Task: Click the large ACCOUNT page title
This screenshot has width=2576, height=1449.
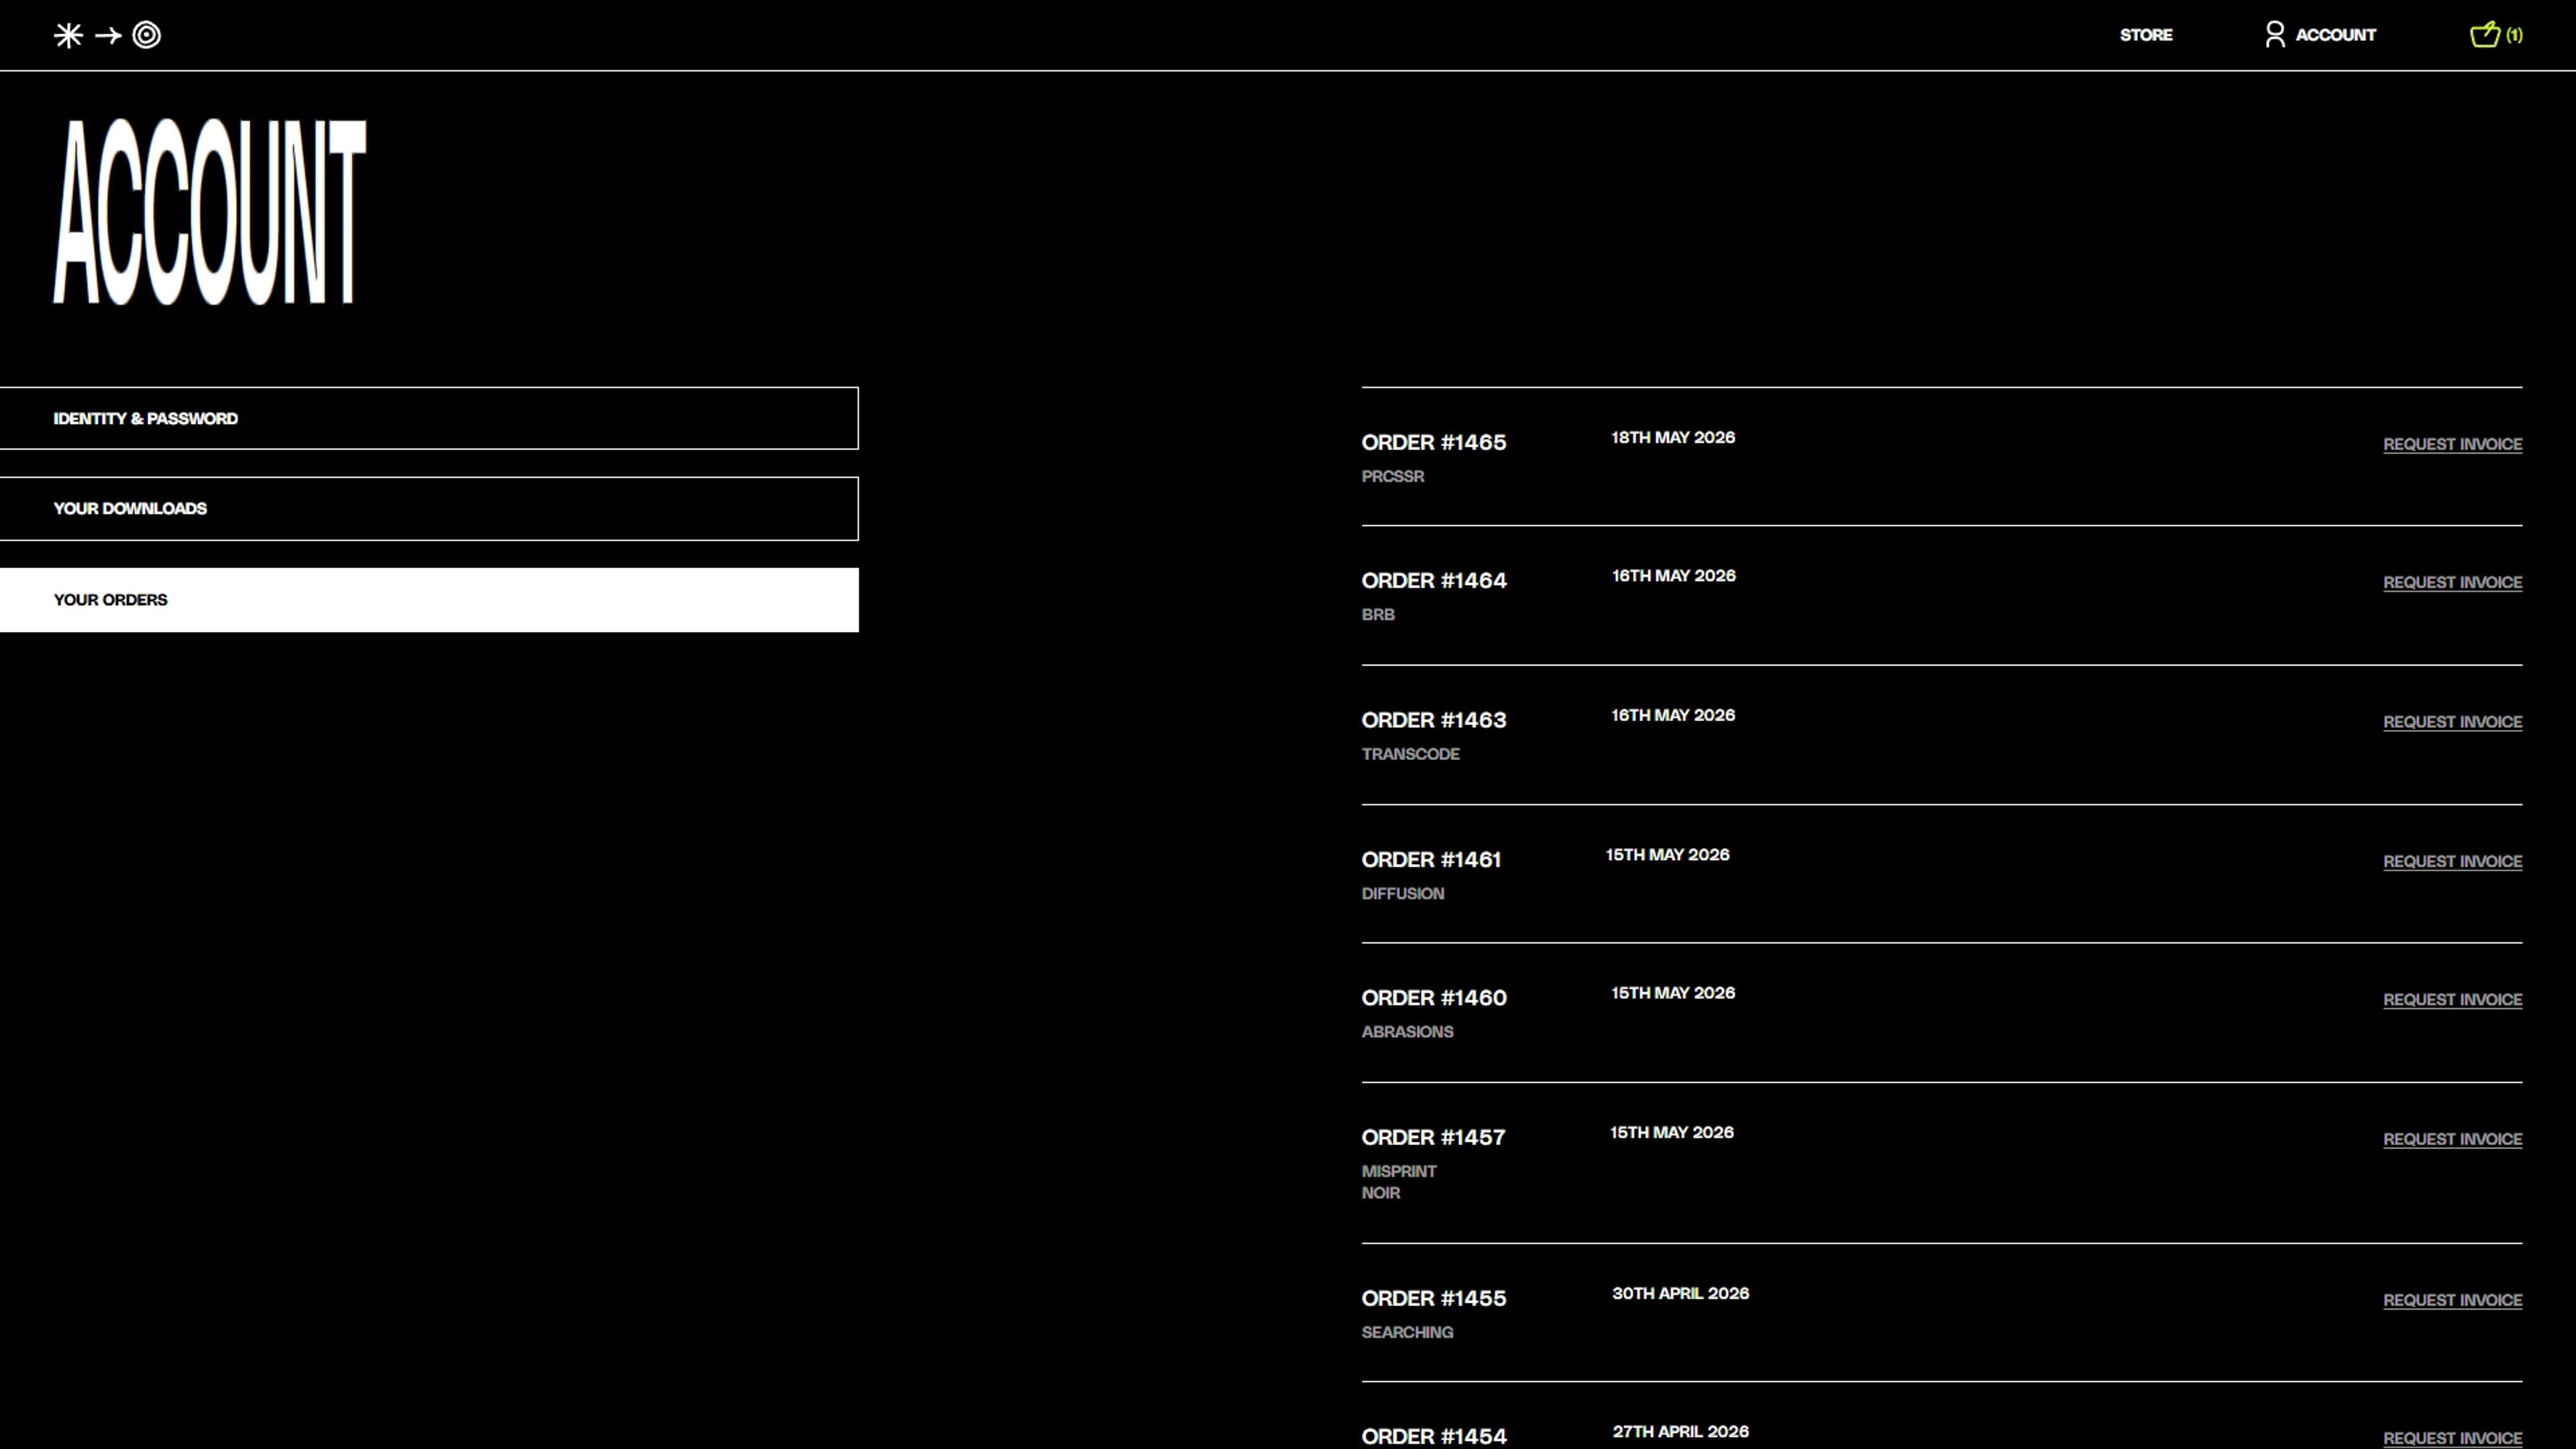Action: [210, 211]
